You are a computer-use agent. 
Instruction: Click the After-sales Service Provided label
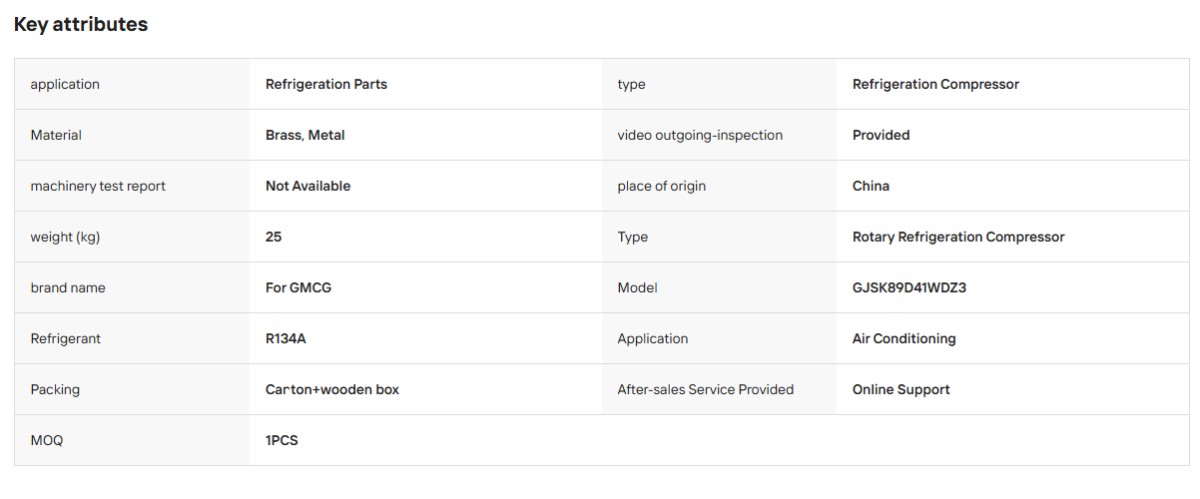(706, 390)
